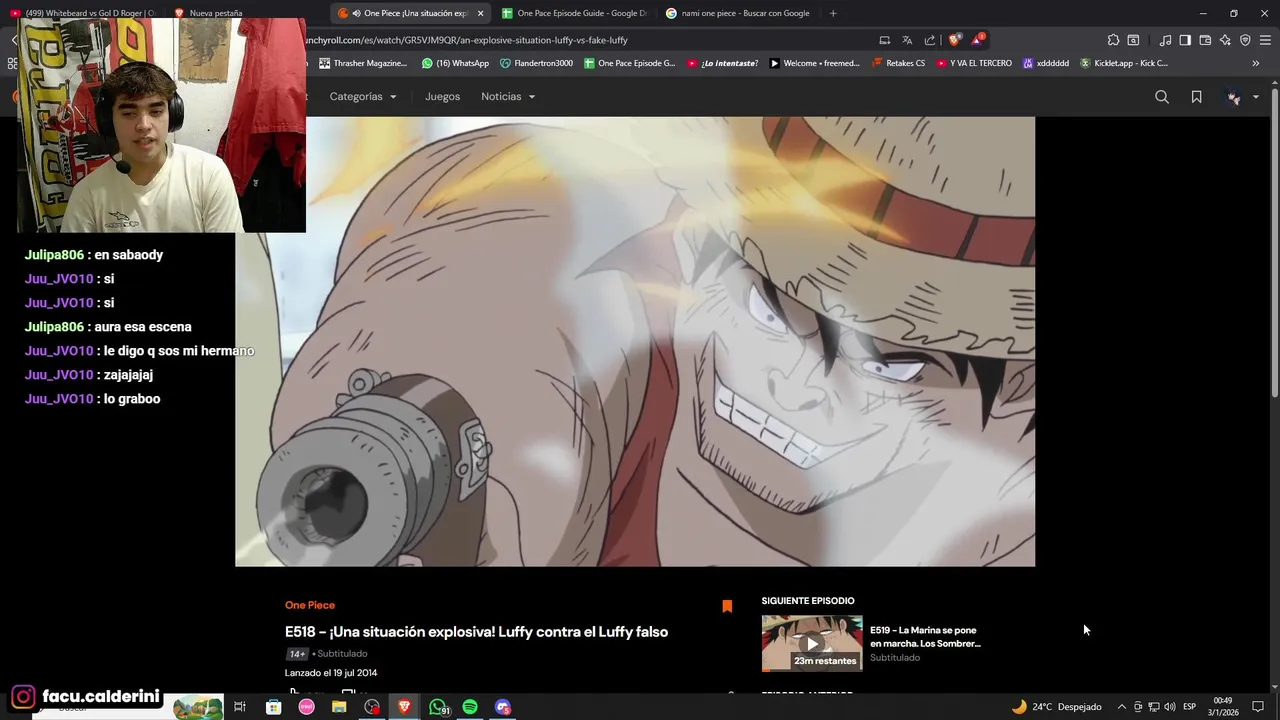
Task: Click 'Lanzado el 19 jul 2014' text
Action: [331, 673]
